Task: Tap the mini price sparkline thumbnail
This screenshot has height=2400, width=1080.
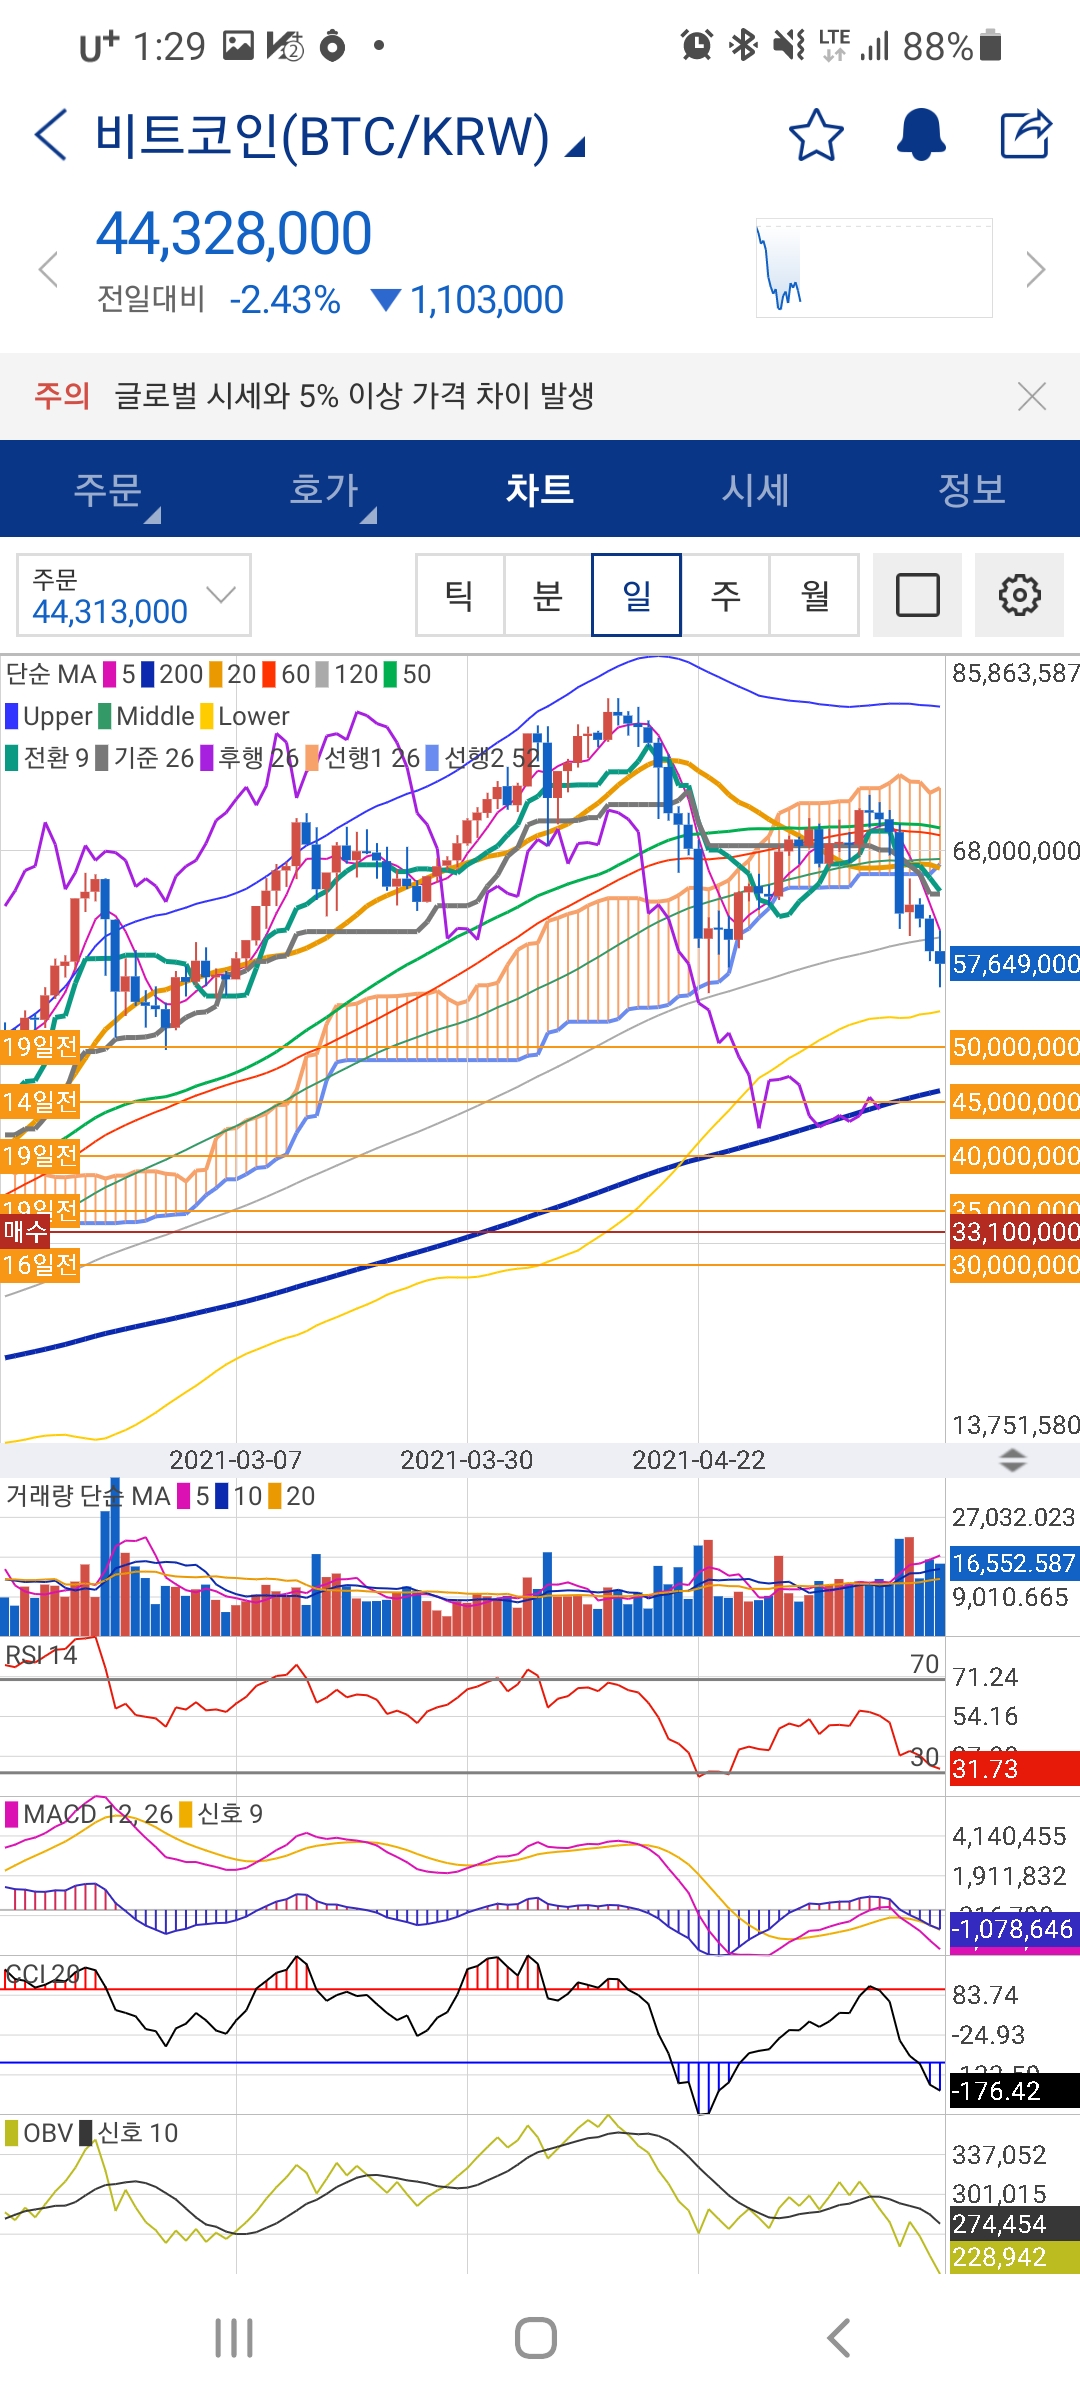Action: click(874, 268)
